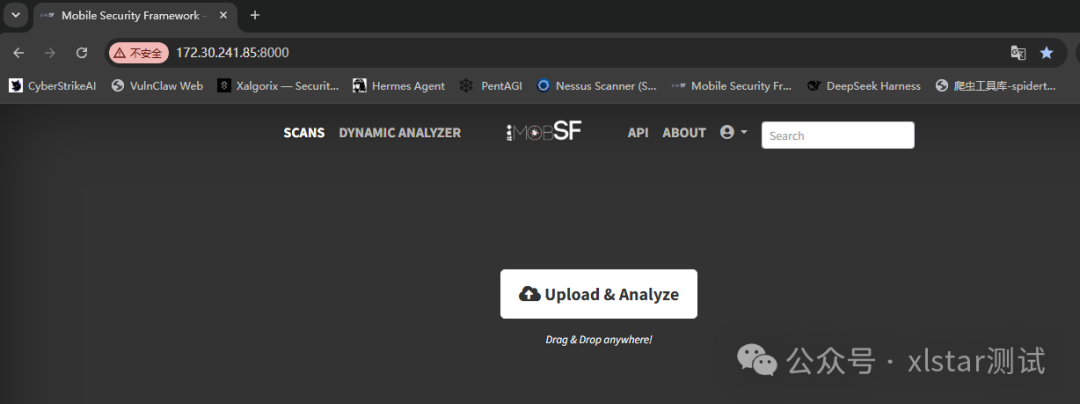Click the translate page icon

[x=1017, y=53]
